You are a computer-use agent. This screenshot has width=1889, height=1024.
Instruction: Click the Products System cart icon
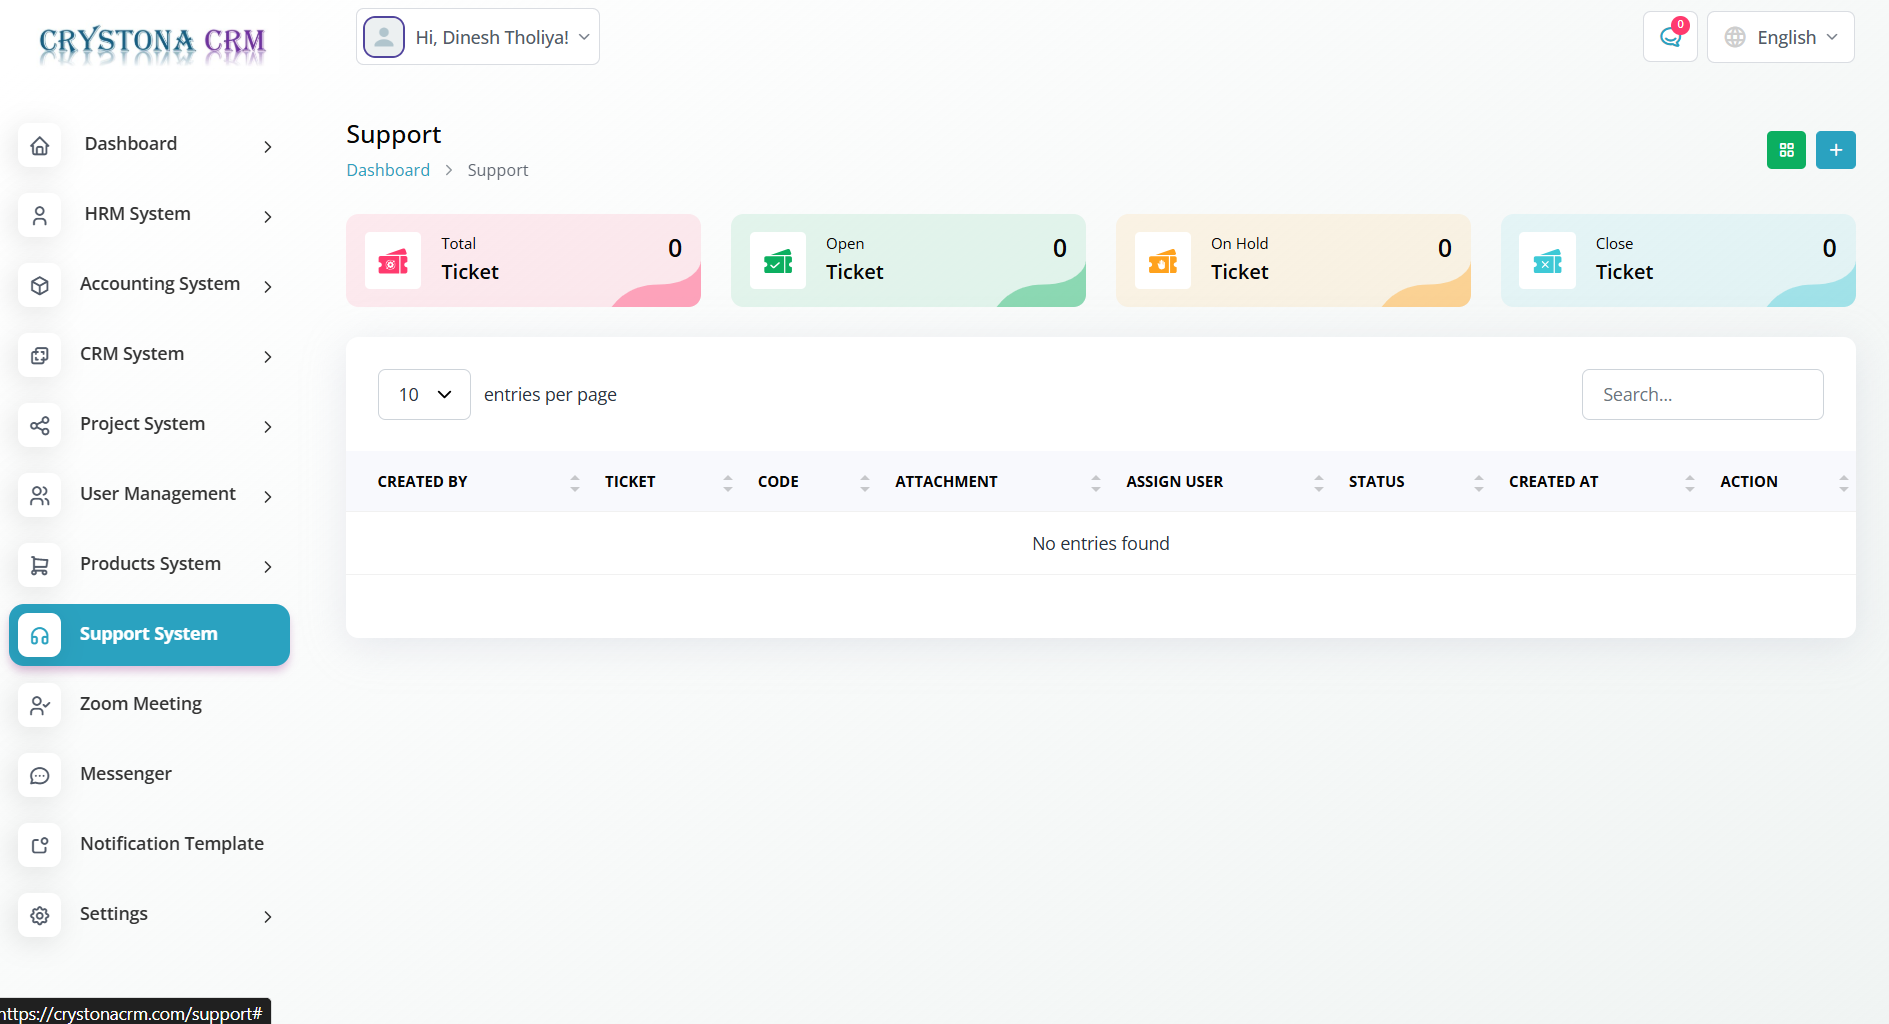(40, 565)
